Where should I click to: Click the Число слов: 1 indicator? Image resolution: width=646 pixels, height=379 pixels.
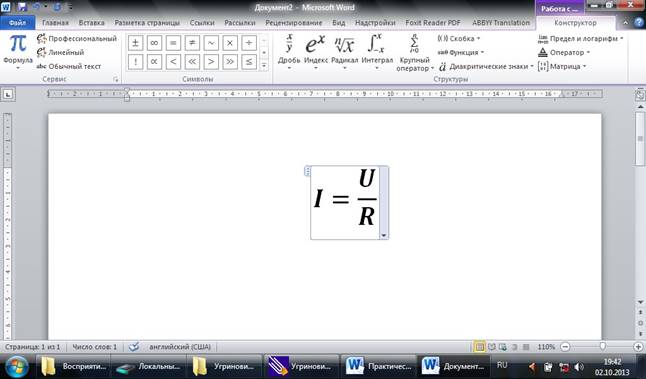pyautogui.click(x=95, y=347)
